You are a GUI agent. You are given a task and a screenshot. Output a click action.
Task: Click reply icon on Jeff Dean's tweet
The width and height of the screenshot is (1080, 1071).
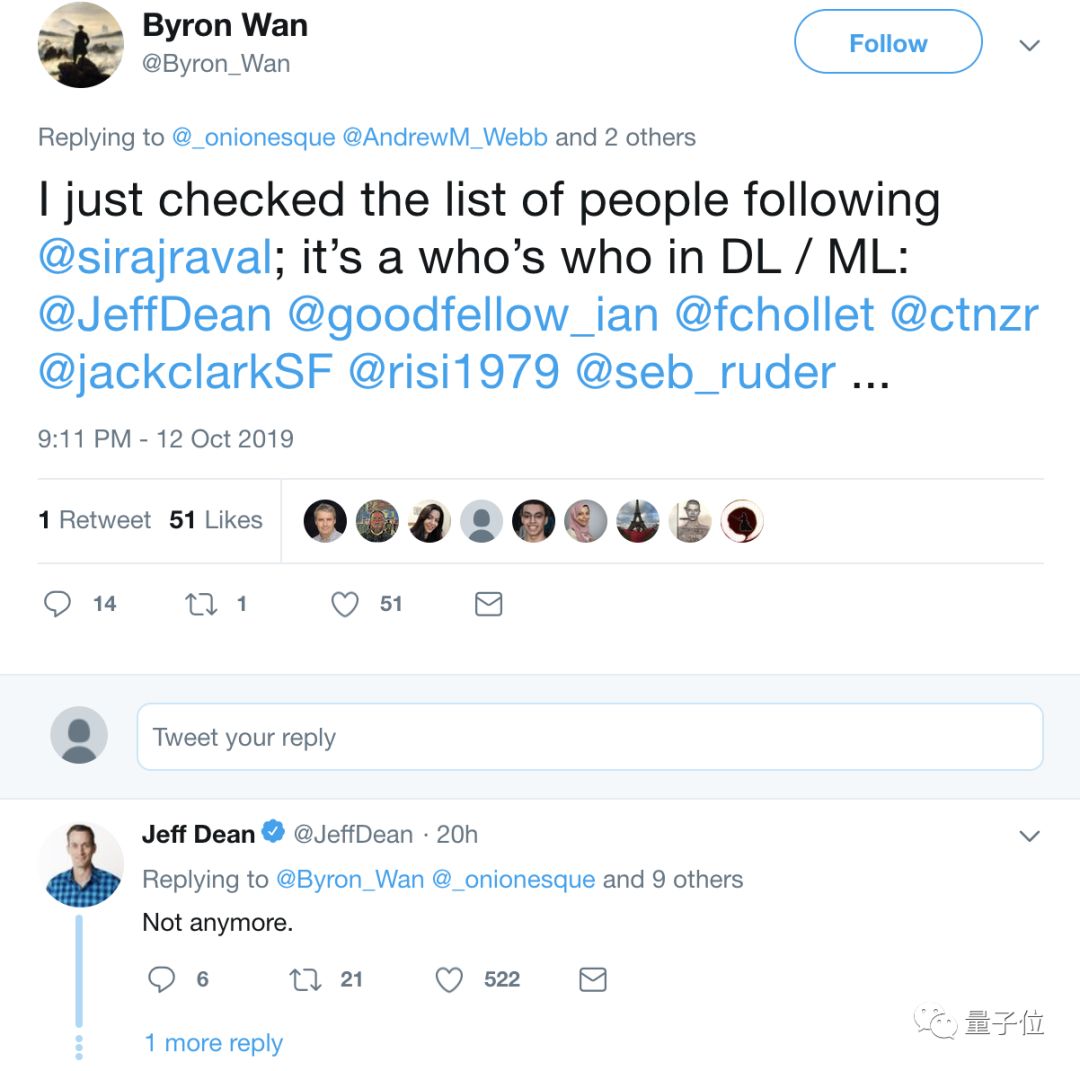(162, 980)
